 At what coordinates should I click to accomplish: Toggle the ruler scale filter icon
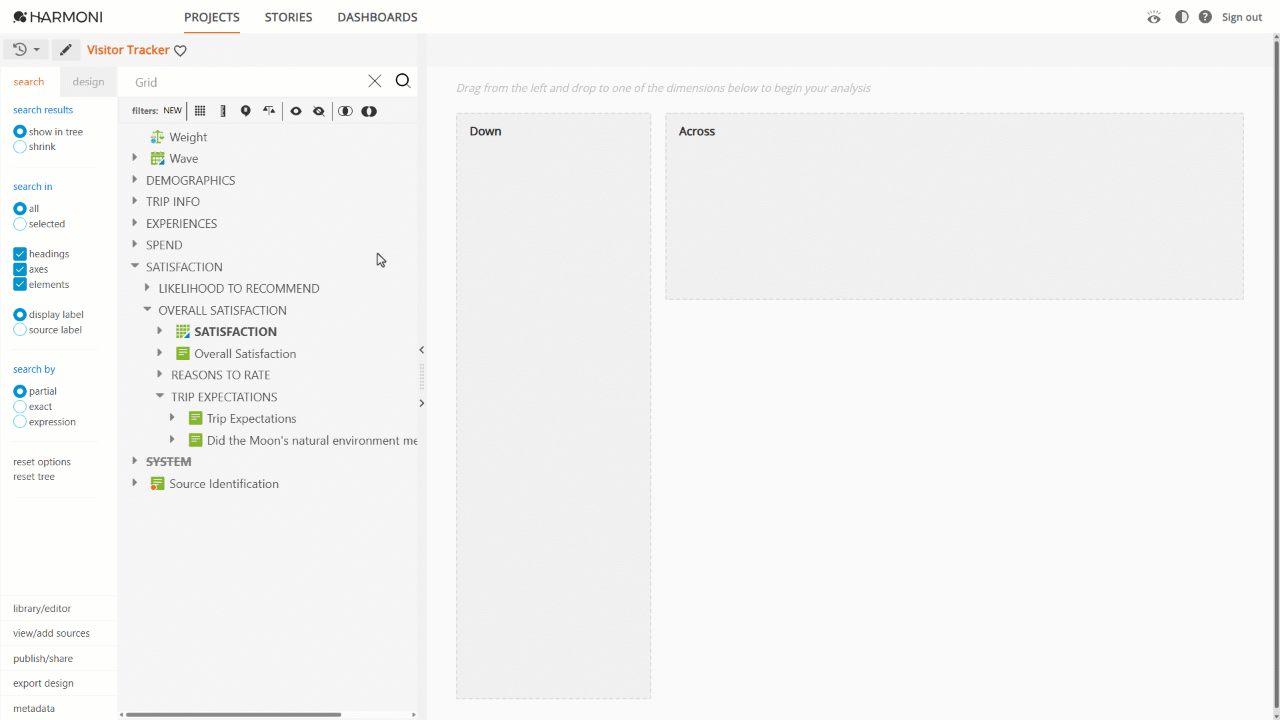point(223,111)
